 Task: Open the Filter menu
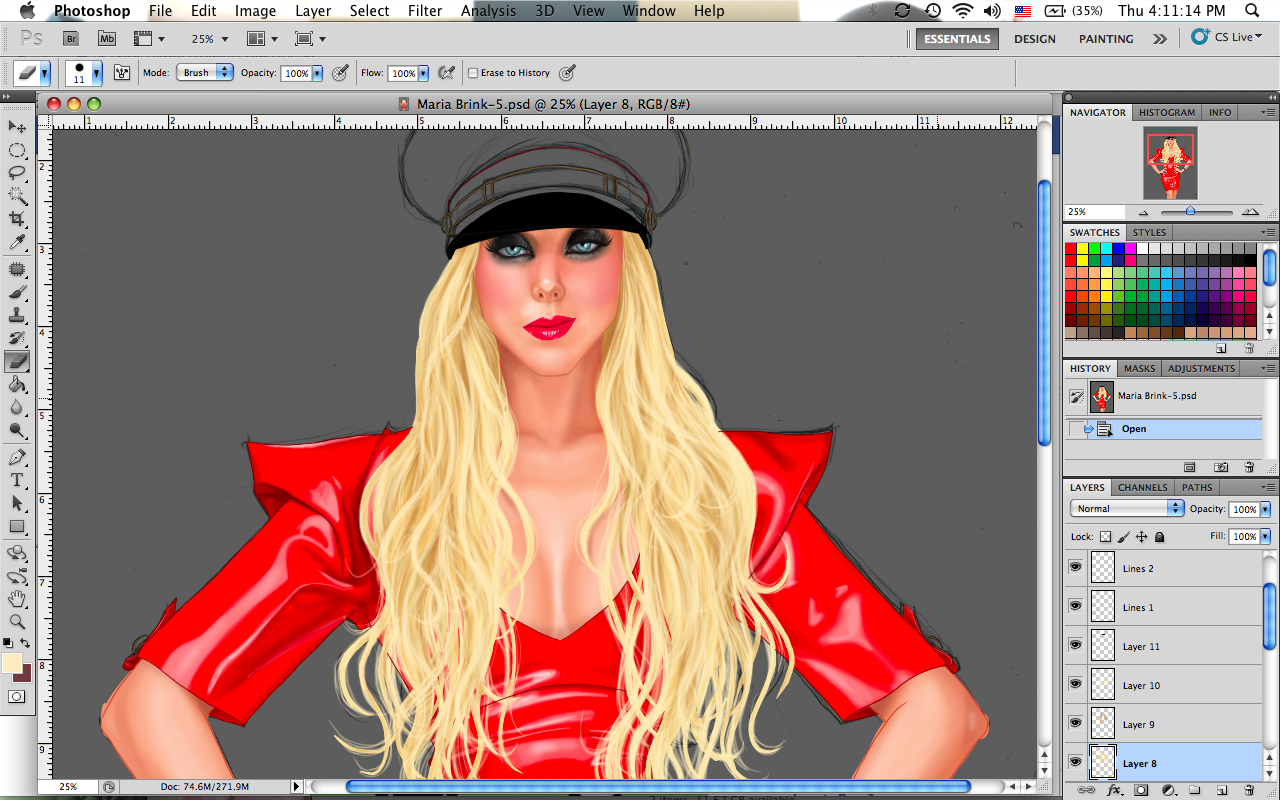click(425, 11)
